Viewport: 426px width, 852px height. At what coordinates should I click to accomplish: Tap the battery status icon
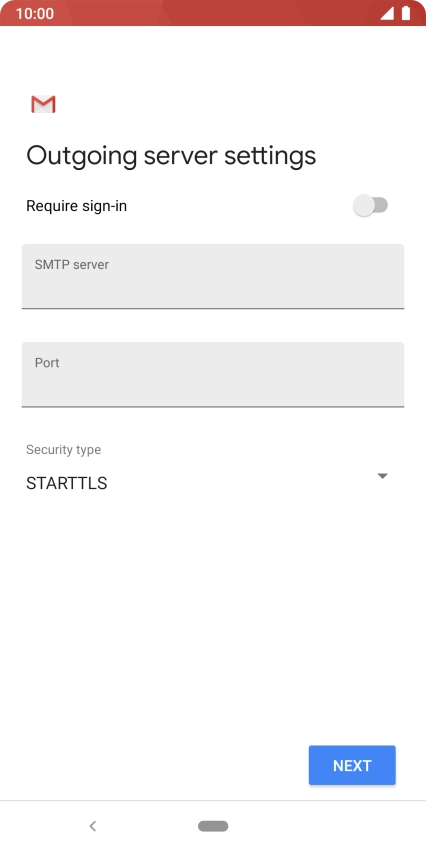(x=405, y=13)
